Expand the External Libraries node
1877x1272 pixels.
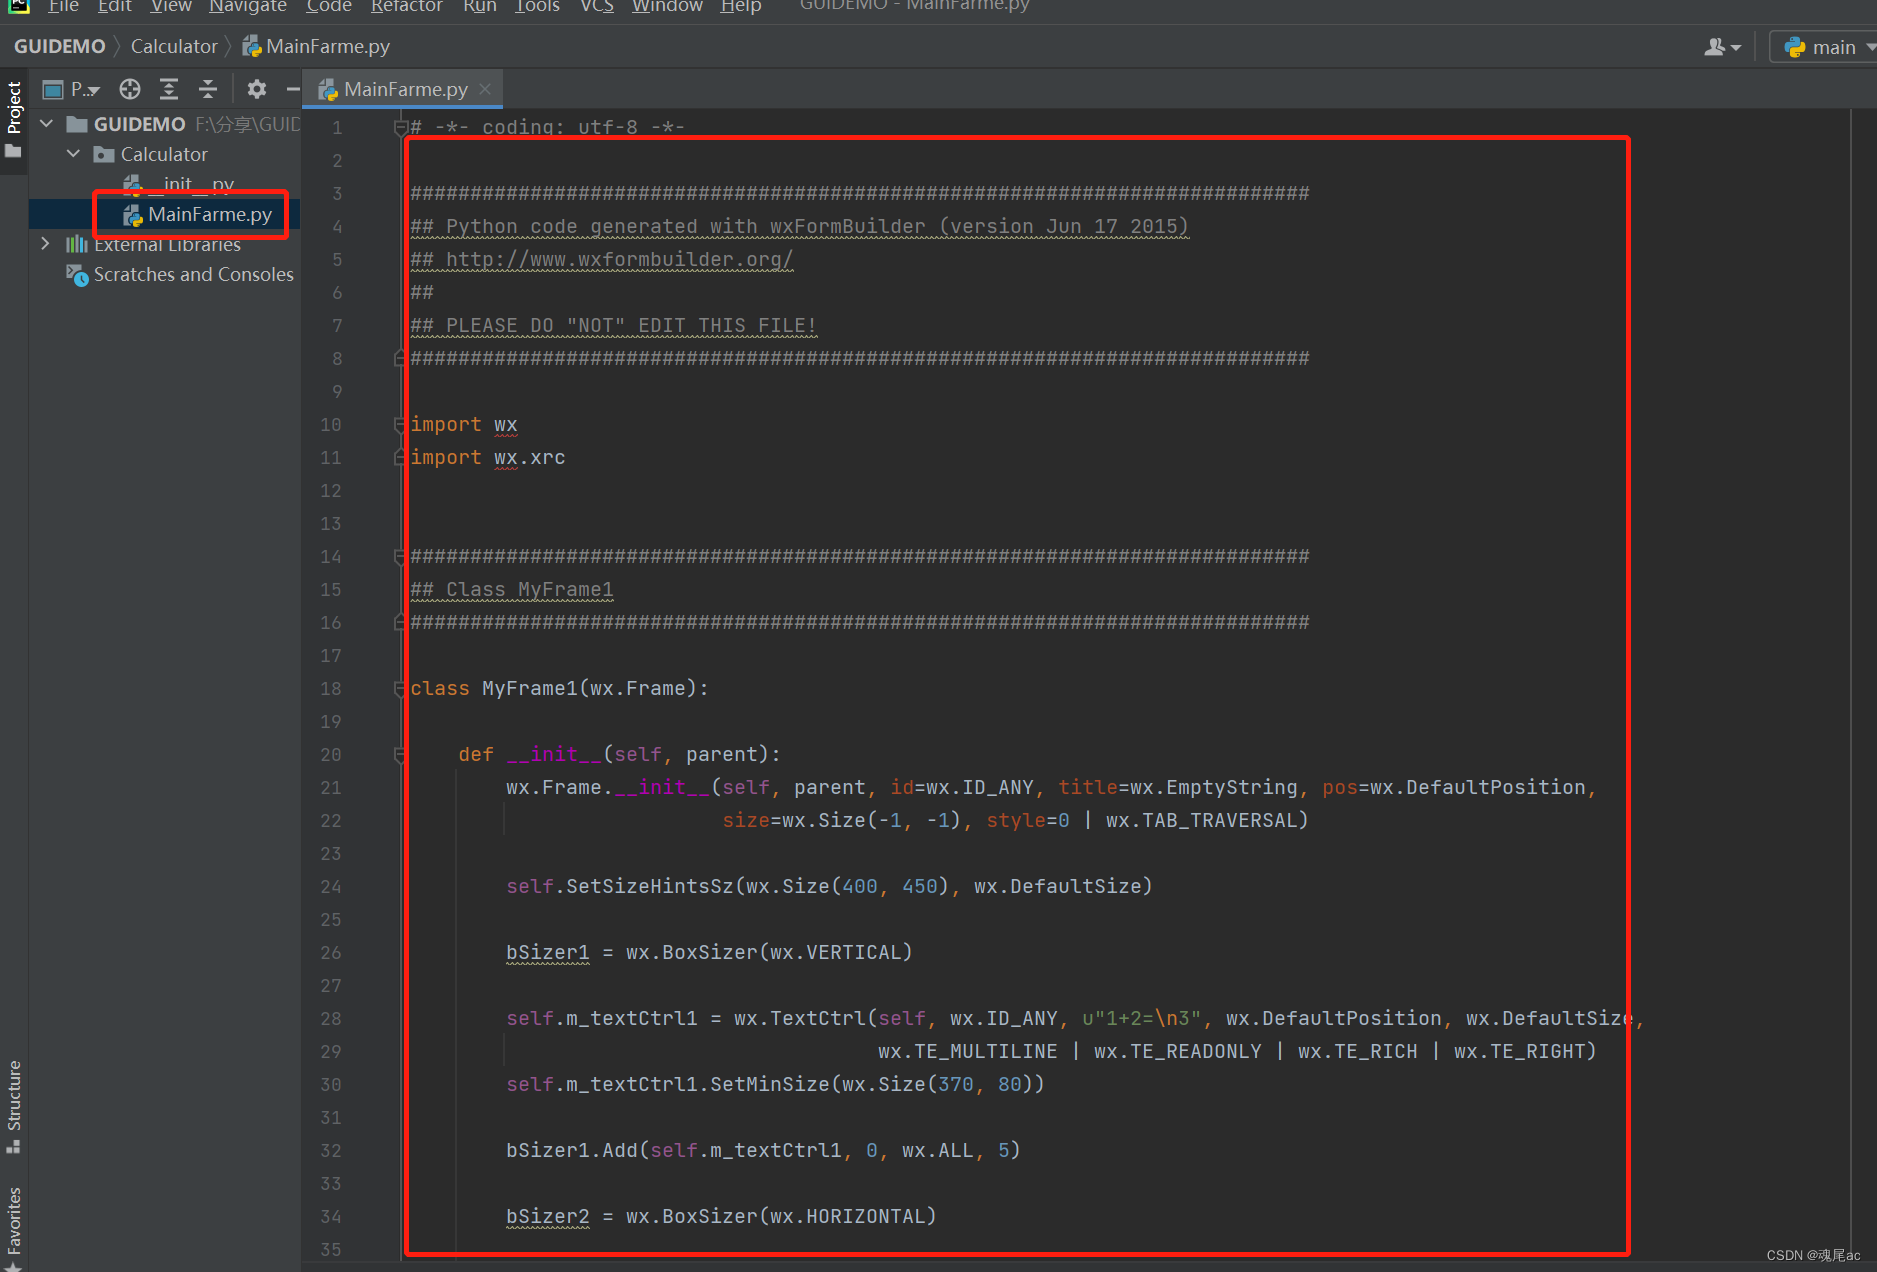pyautogui.click(x=46, y=243)
